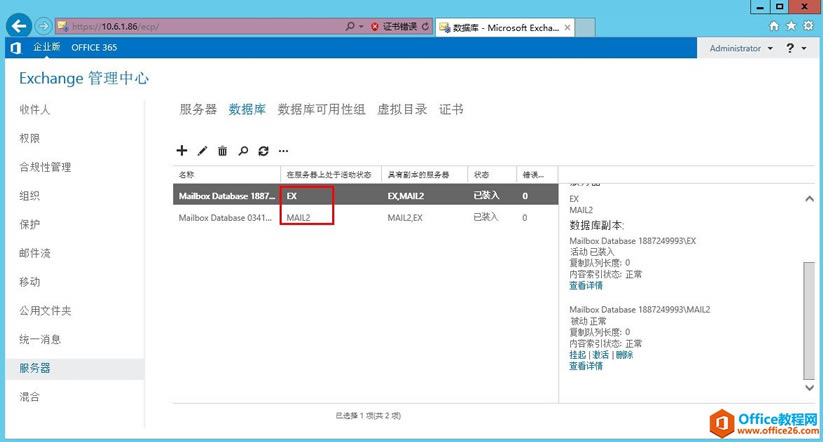Screen dimensions: 823x442
Task: Click the details pane scroll-down arrow
Action: (x=808, y=386)
